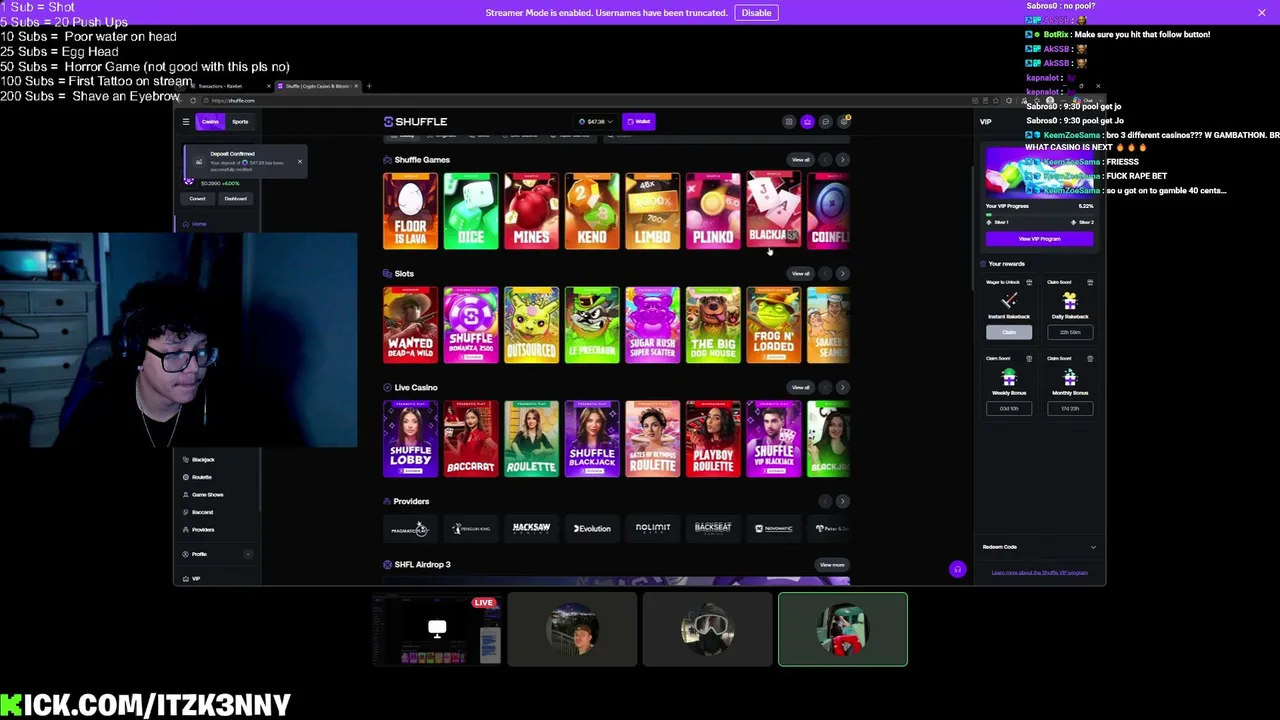Select the Penguin King provider logo
Image resolution: width=1280 pixels, height=720 pixels.
471,528
